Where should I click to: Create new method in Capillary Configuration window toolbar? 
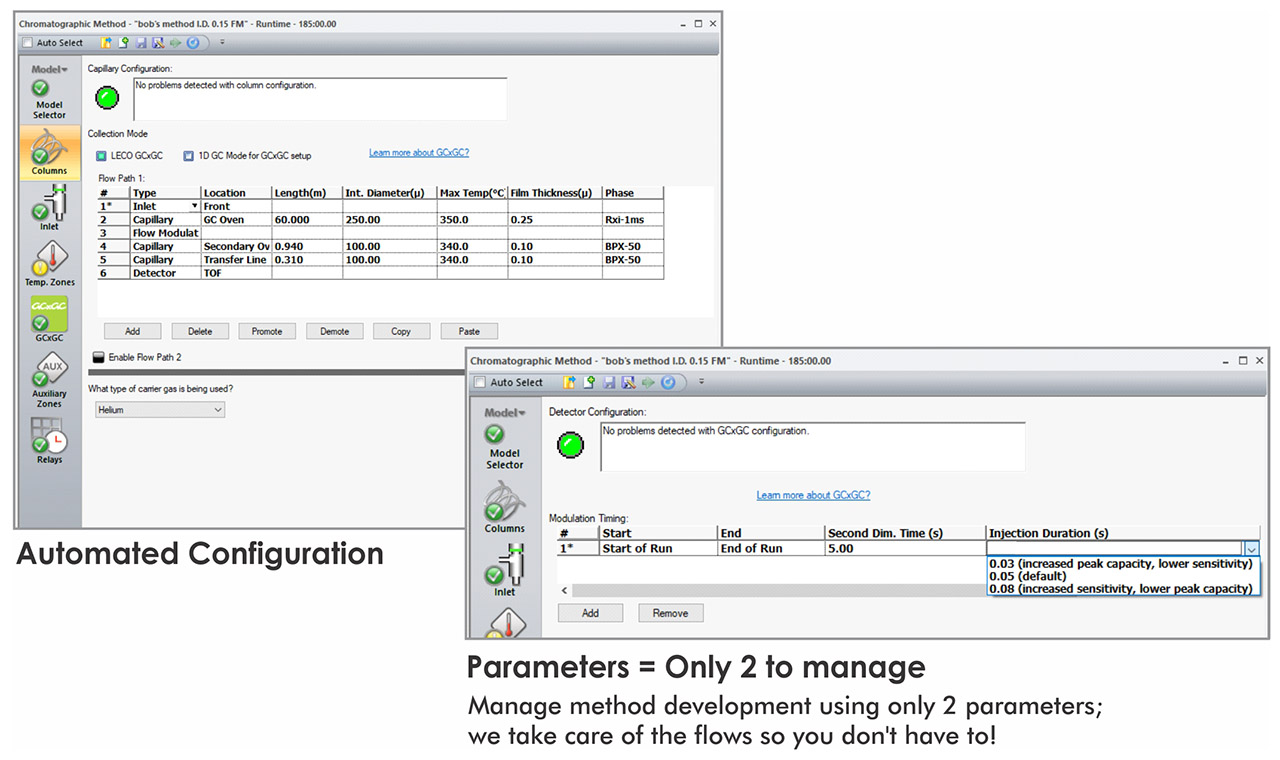click(x=124, y=43)
